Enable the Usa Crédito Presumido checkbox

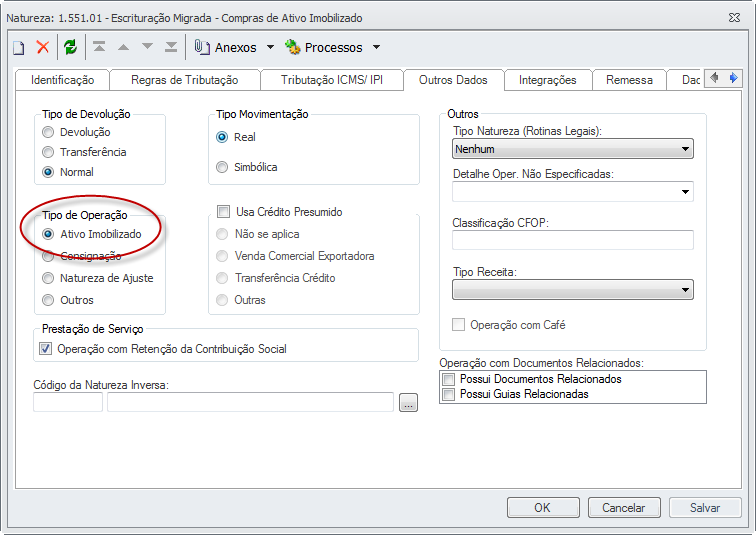(x=224, y=212)
